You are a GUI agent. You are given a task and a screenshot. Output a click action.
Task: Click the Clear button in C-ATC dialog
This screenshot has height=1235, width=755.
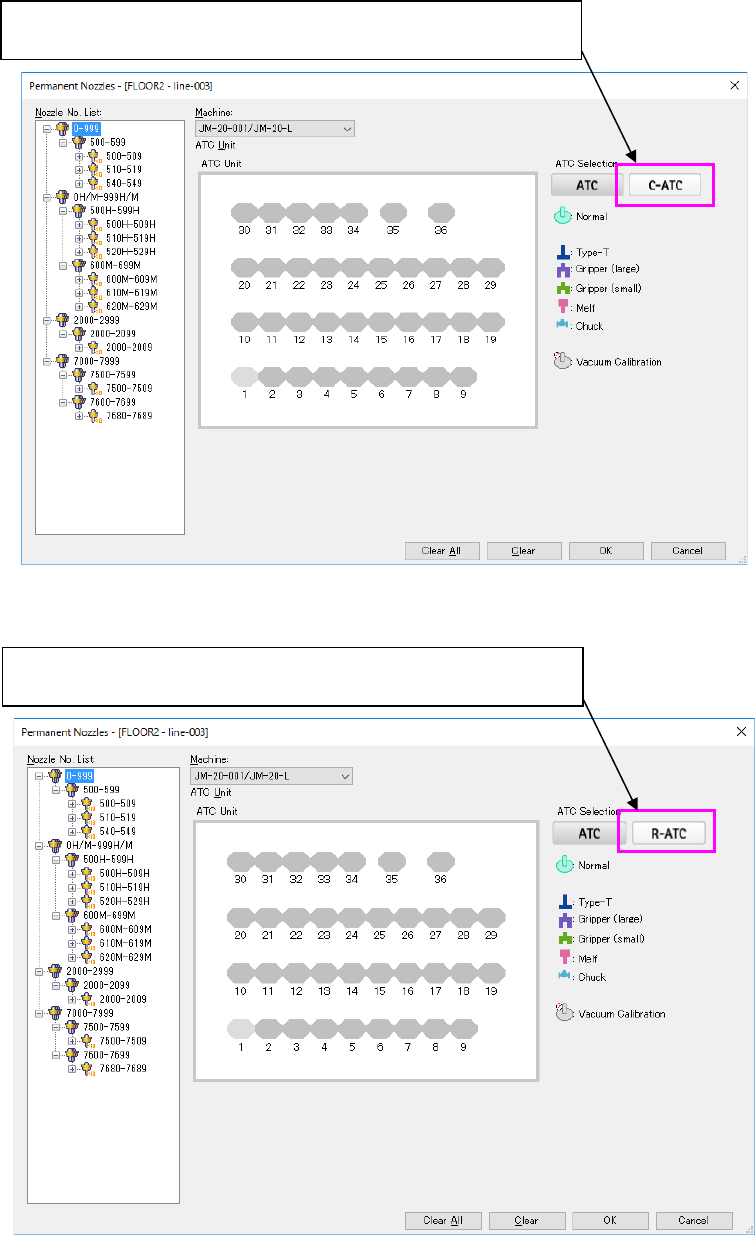pos(523,550)
